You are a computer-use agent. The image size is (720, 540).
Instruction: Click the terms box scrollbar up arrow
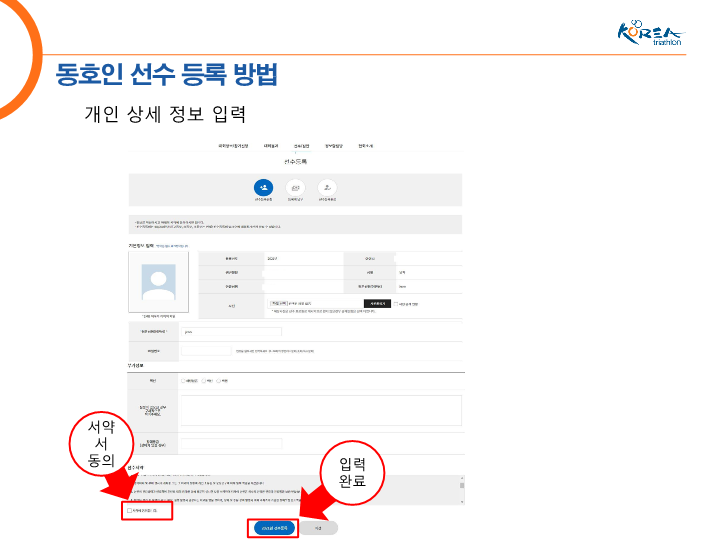point(462,478)
